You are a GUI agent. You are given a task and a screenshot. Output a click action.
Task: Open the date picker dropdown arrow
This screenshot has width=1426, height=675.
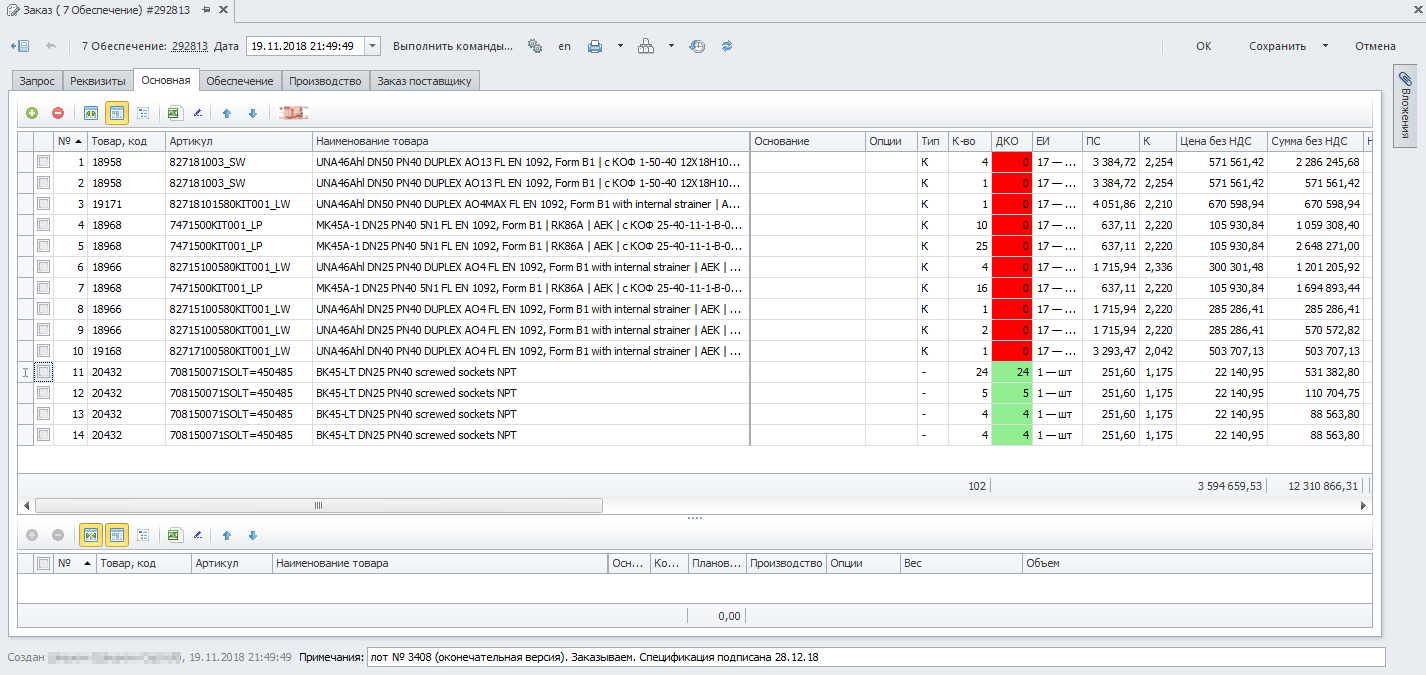373,46
